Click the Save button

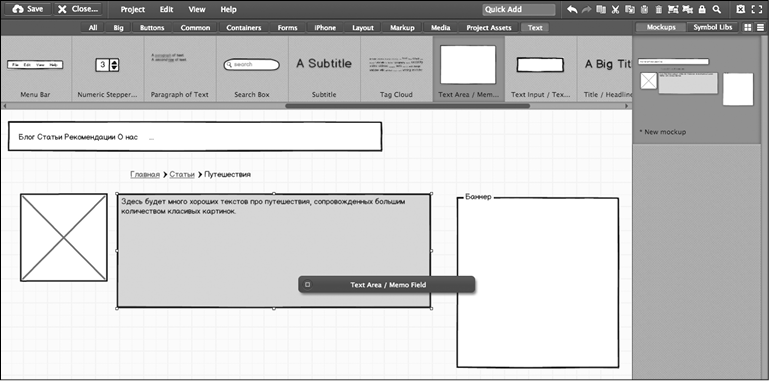[x=27, y=9]
